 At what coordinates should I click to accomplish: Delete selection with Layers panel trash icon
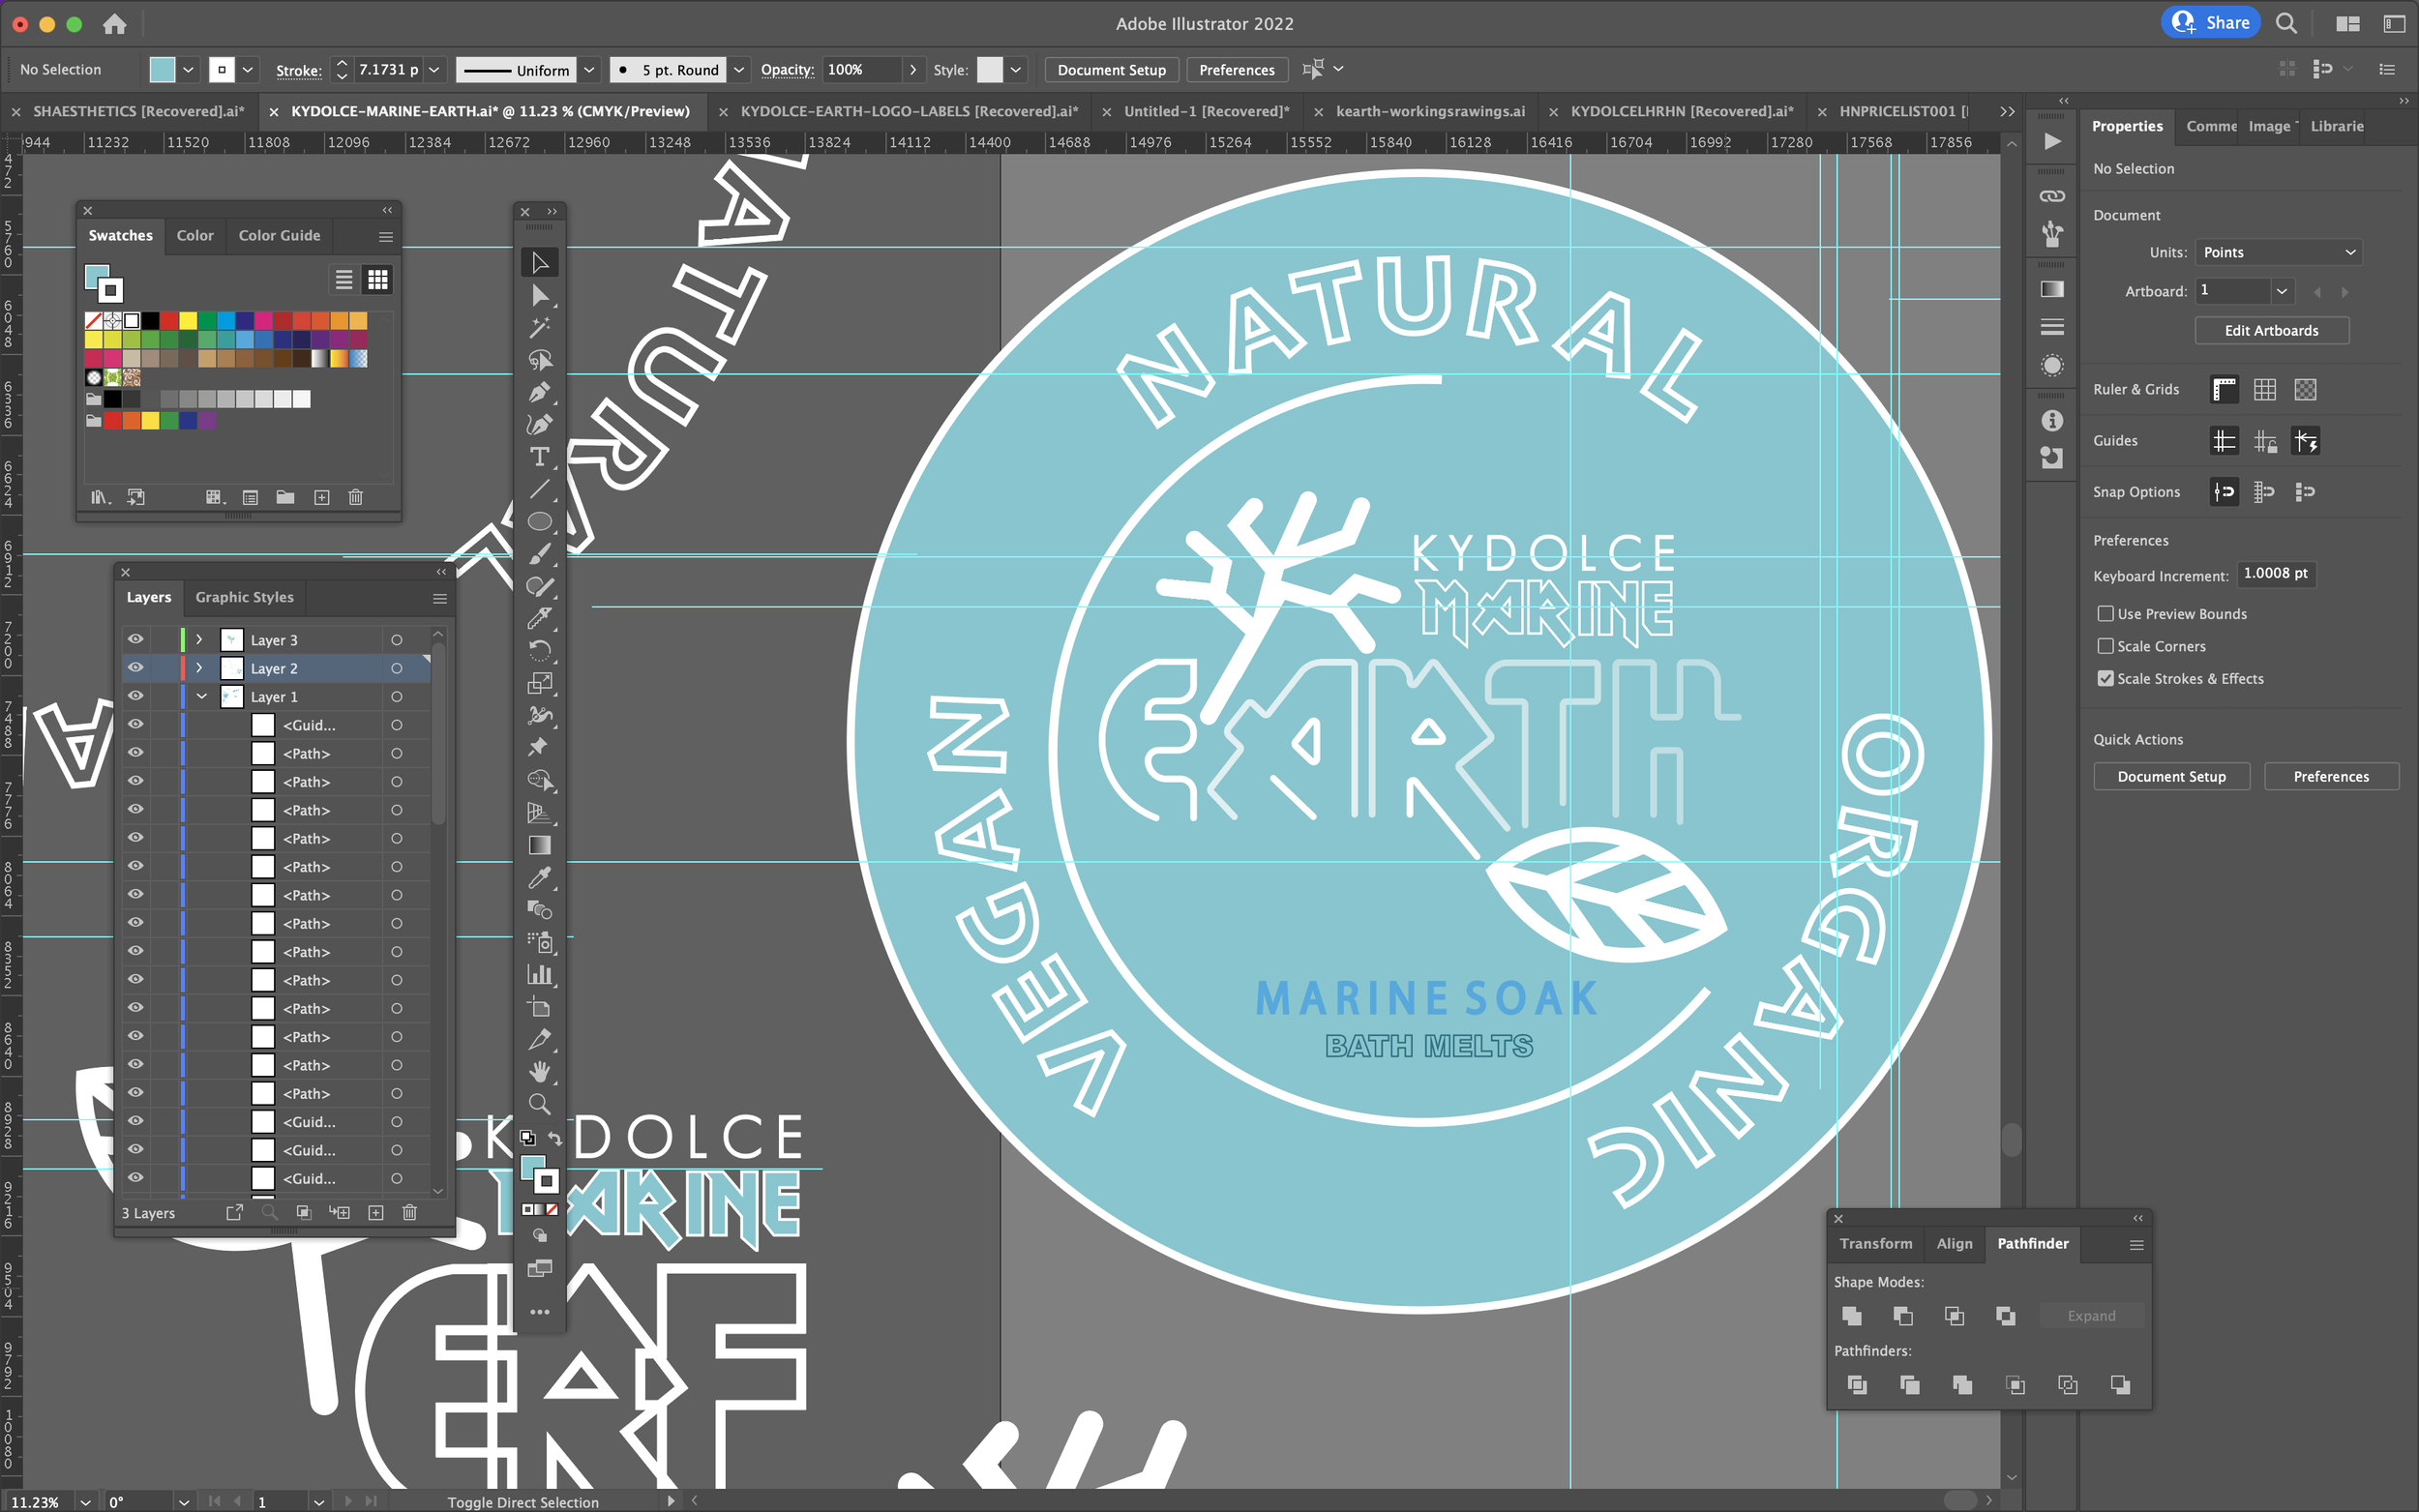(x=409, y=1213)
